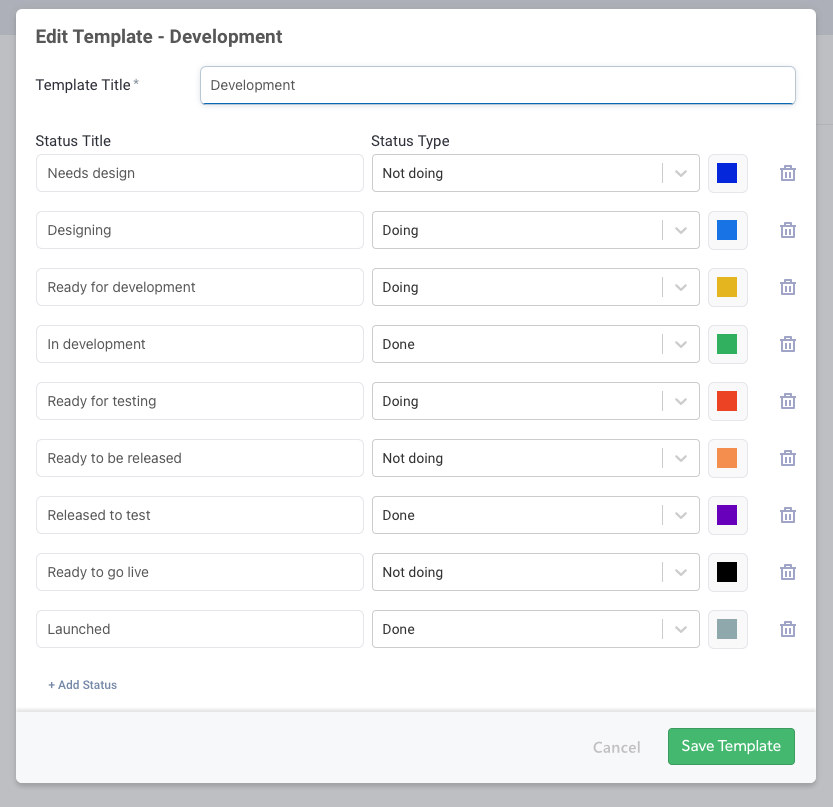Add a new status via + Add Status
Screen dimensions: 833x807
pos(82,685)
